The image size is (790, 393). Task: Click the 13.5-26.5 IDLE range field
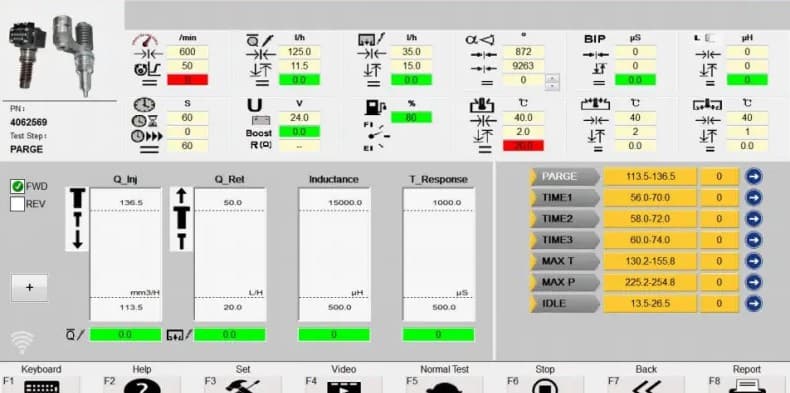(650, 304)
